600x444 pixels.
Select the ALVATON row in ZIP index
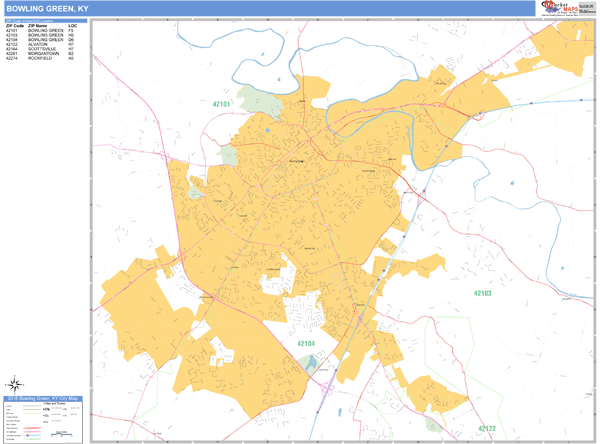click(40, 44)
